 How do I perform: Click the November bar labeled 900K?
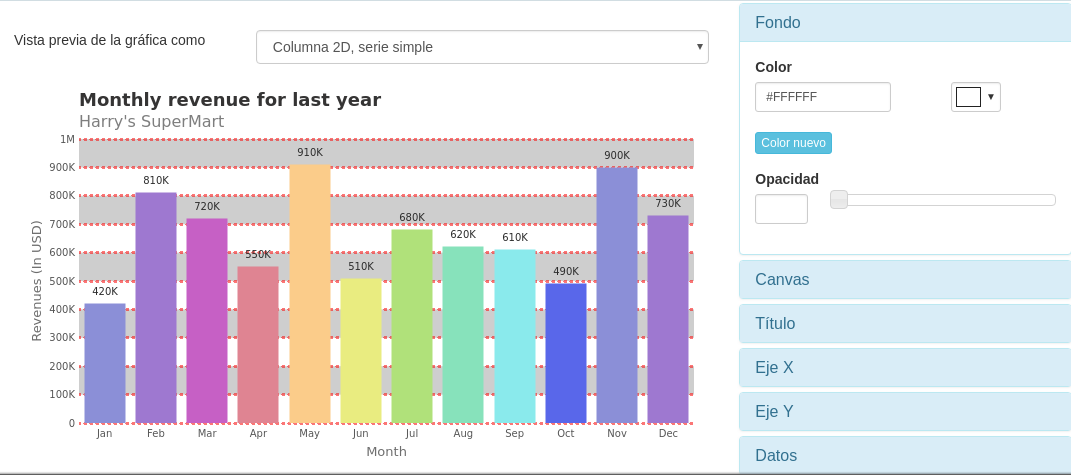(x=617, y=295)
